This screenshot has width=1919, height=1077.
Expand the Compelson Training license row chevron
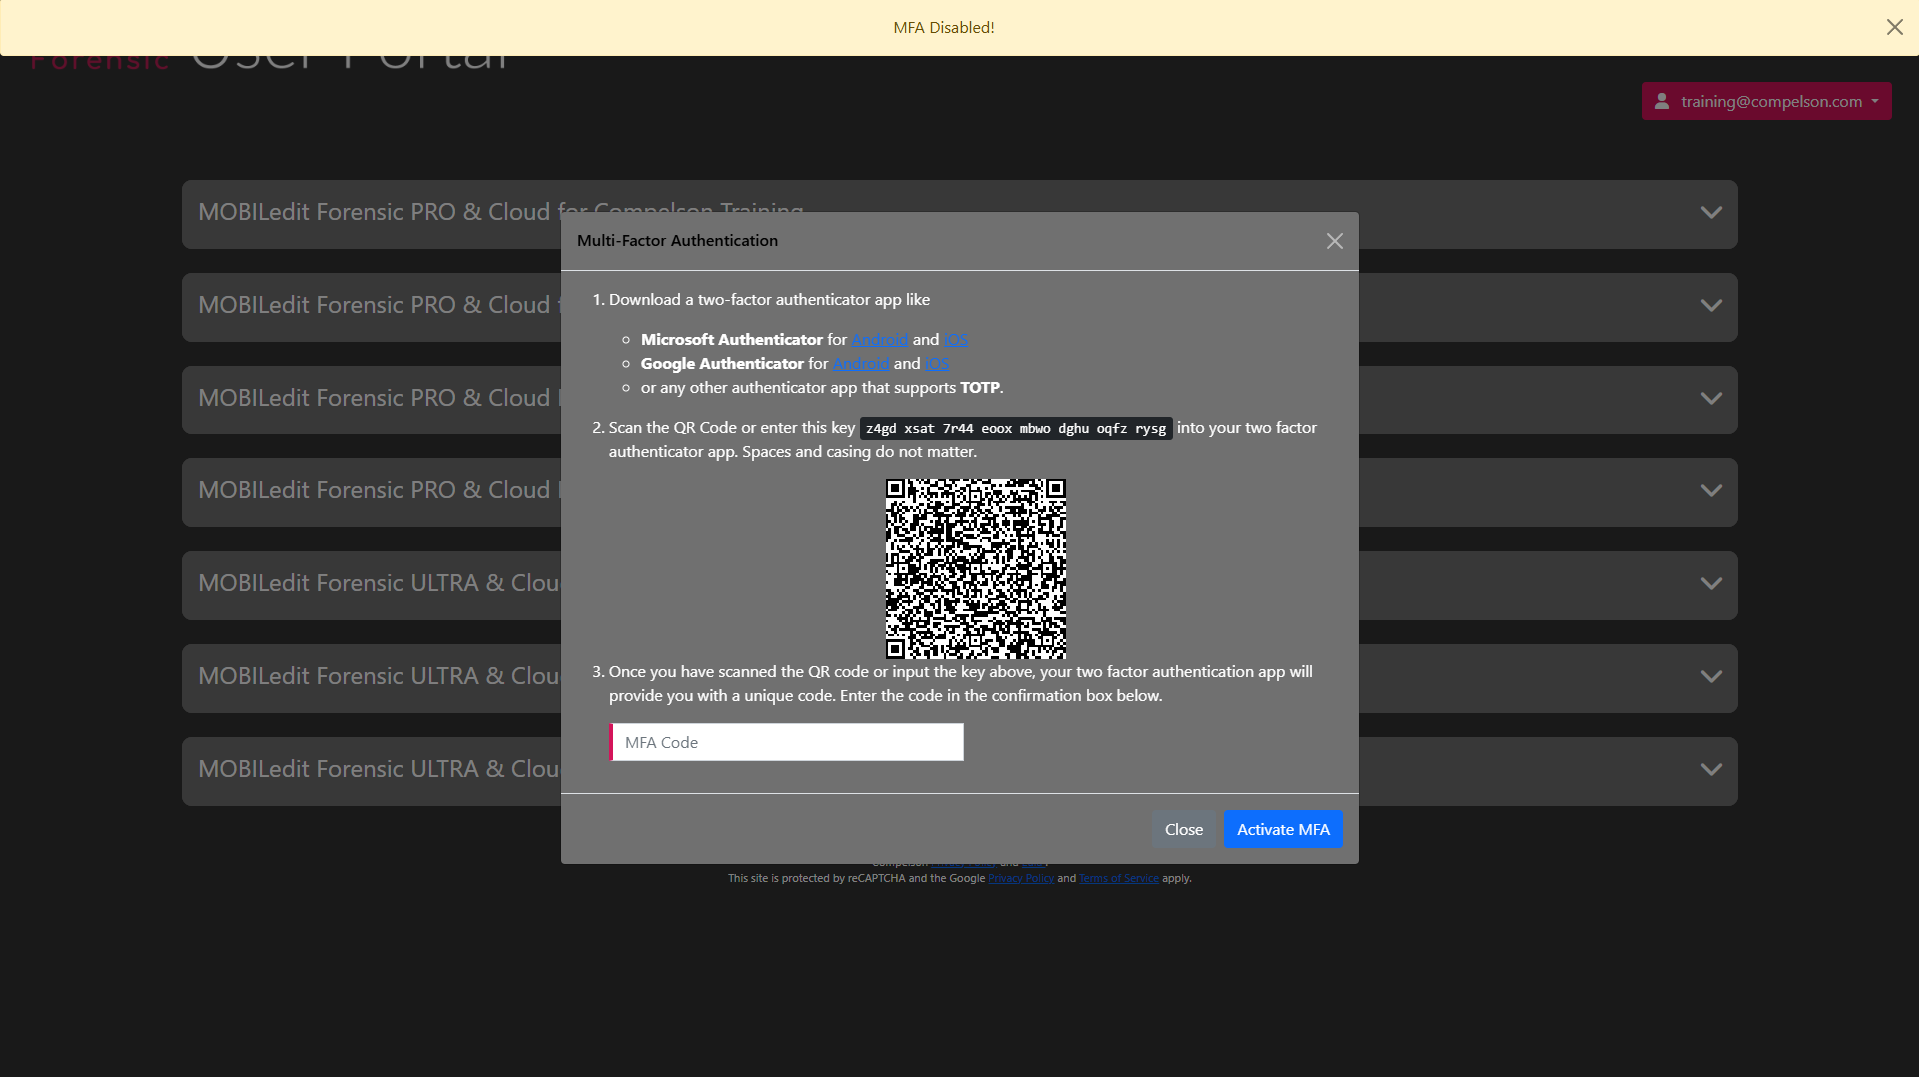(1711, 213)
